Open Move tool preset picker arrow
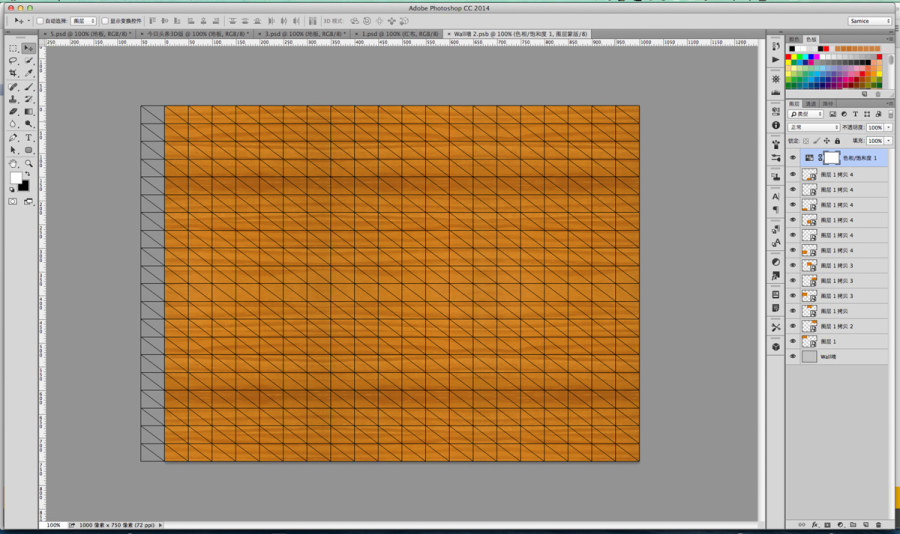 click(29, 21)
